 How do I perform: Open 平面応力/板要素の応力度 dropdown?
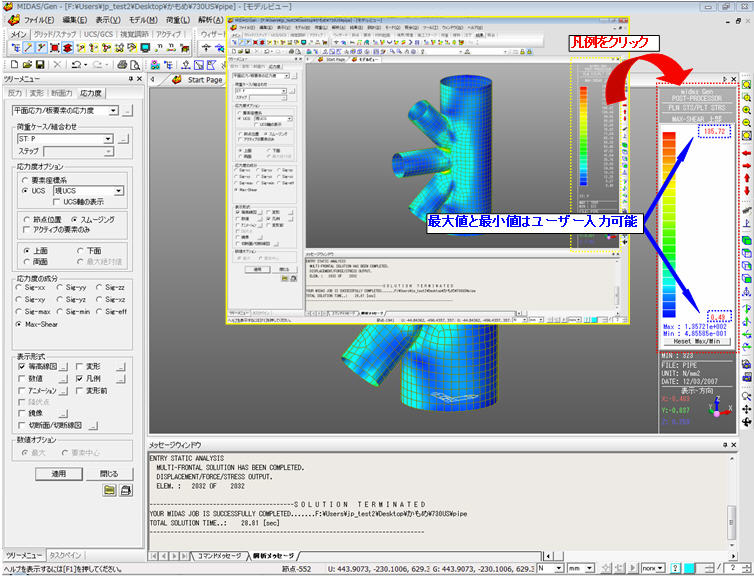tap(113, 111)
